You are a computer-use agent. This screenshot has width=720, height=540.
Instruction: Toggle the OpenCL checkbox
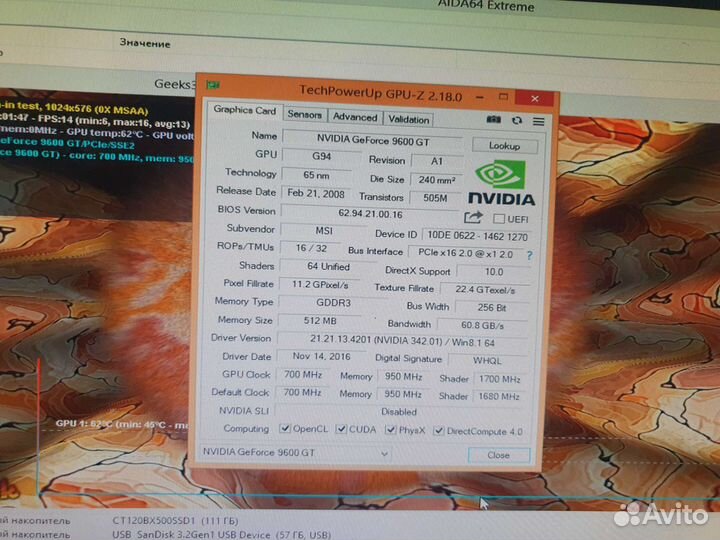pos(285,428)
